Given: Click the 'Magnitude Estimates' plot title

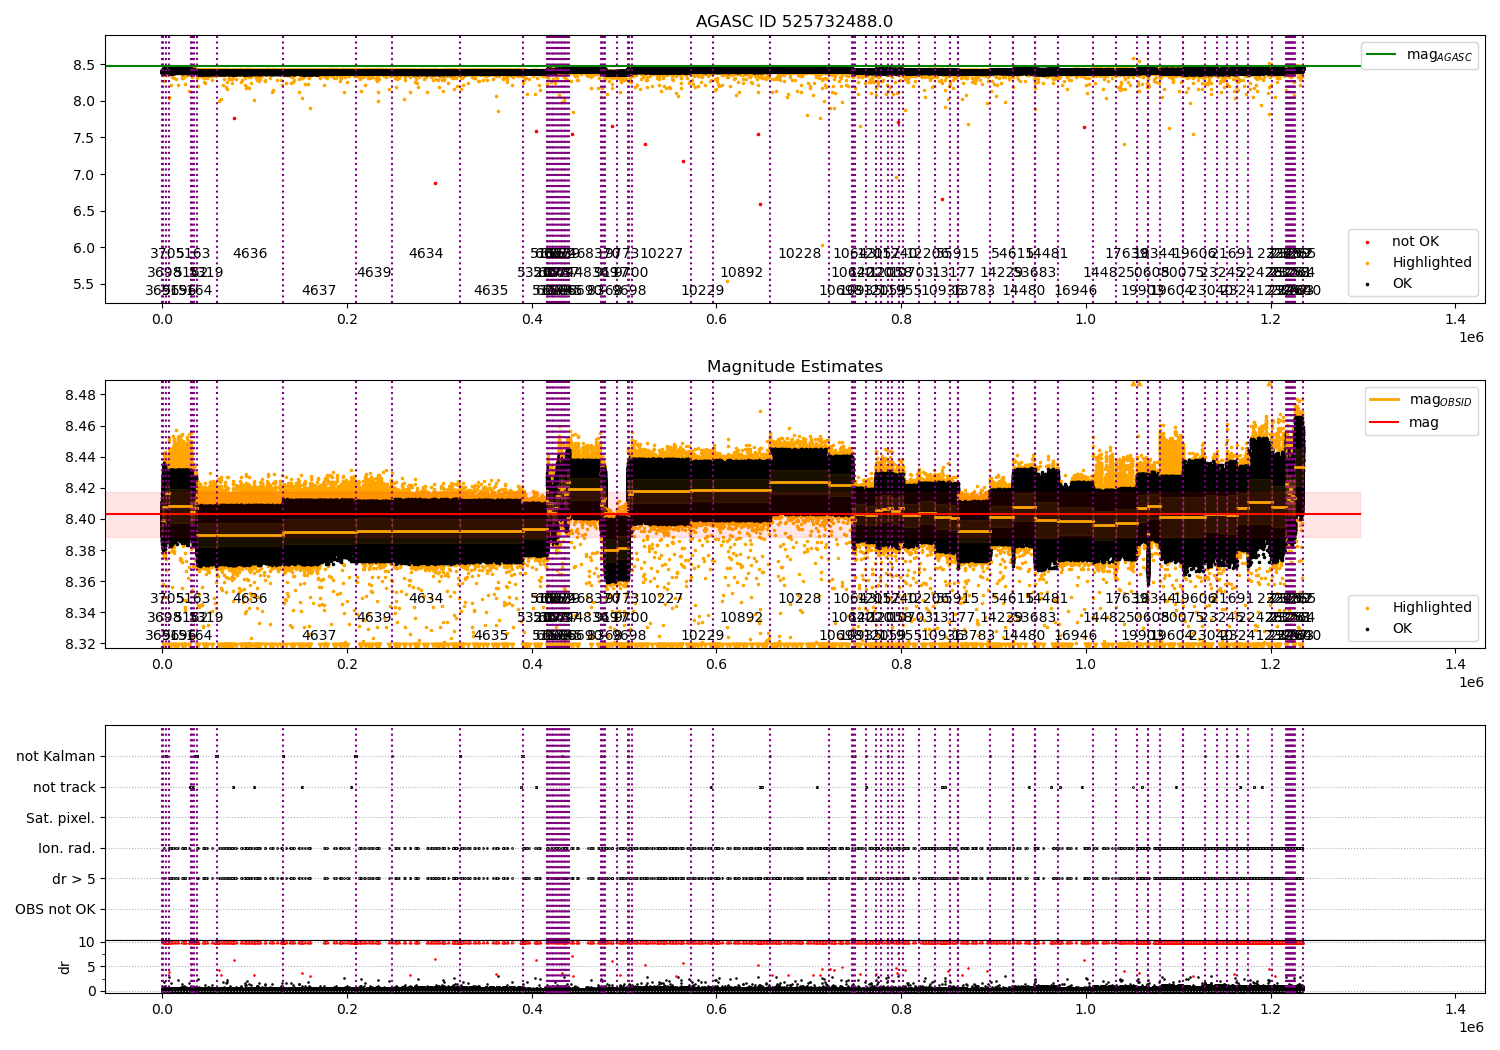Looking at the screenshot, I should (x=795, y=367).
